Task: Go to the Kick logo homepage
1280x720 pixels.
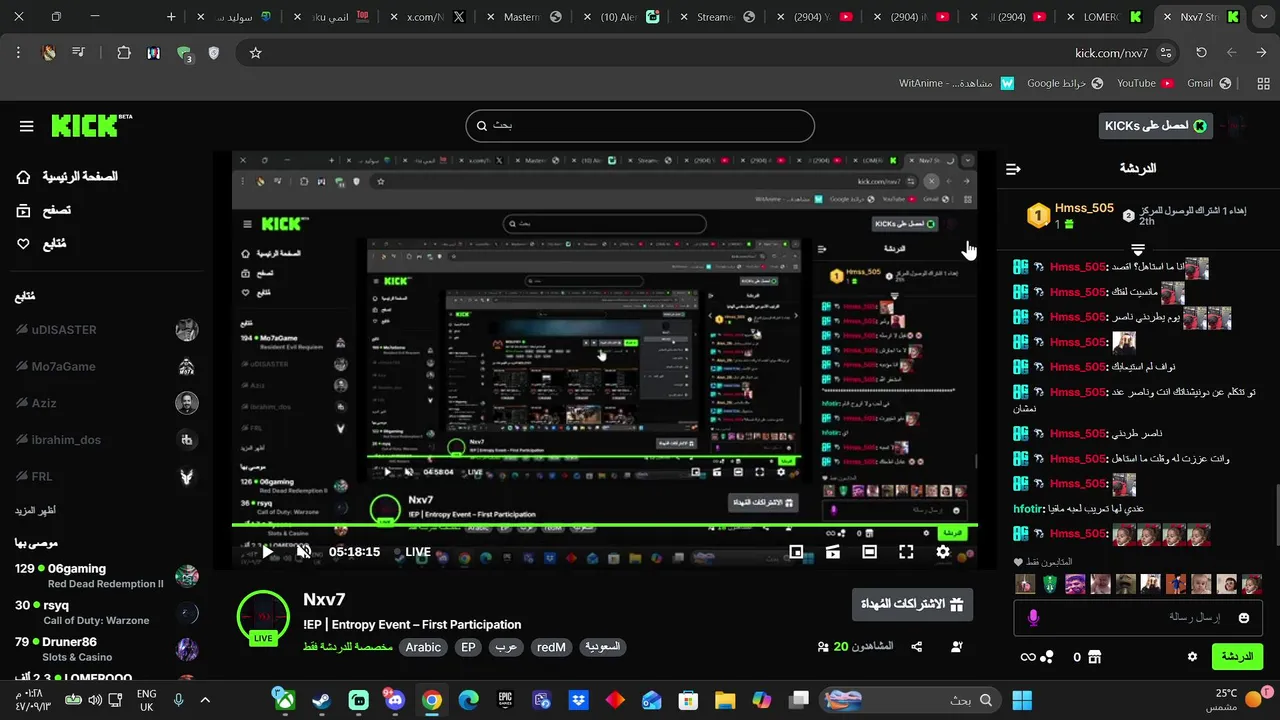Action: pos(91,125)
